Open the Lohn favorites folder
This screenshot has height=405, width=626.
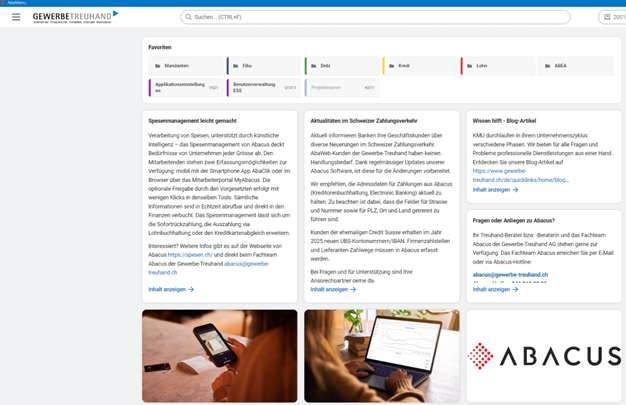tap(498, 66)
